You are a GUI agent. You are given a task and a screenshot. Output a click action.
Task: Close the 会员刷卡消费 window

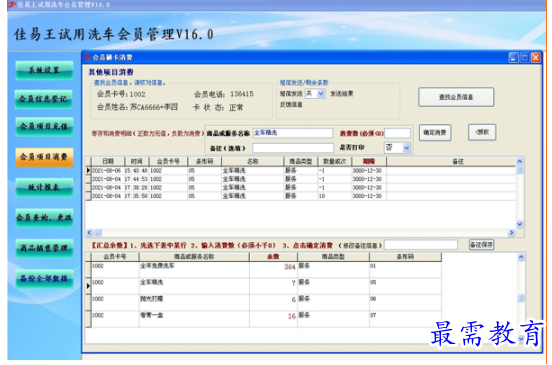pyautogui.click(x=536, y=57)
